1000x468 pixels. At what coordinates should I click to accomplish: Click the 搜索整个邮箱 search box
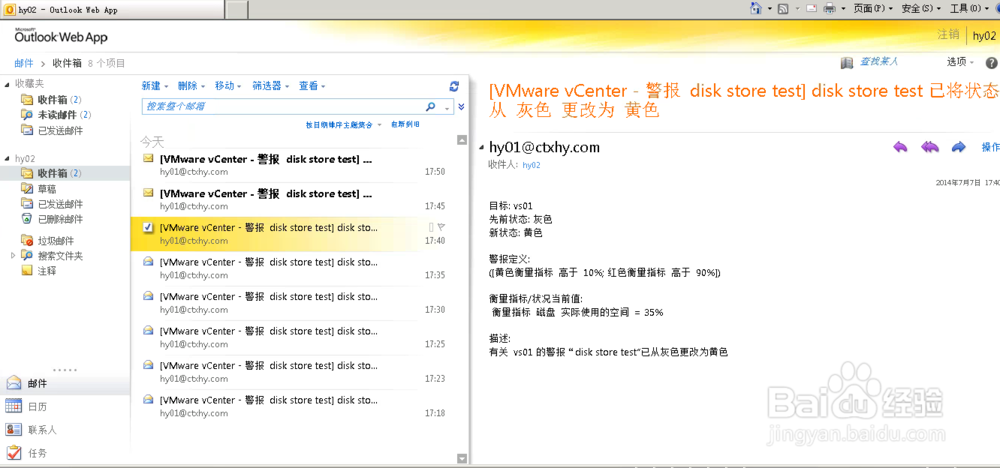click(x=283, y=106)
